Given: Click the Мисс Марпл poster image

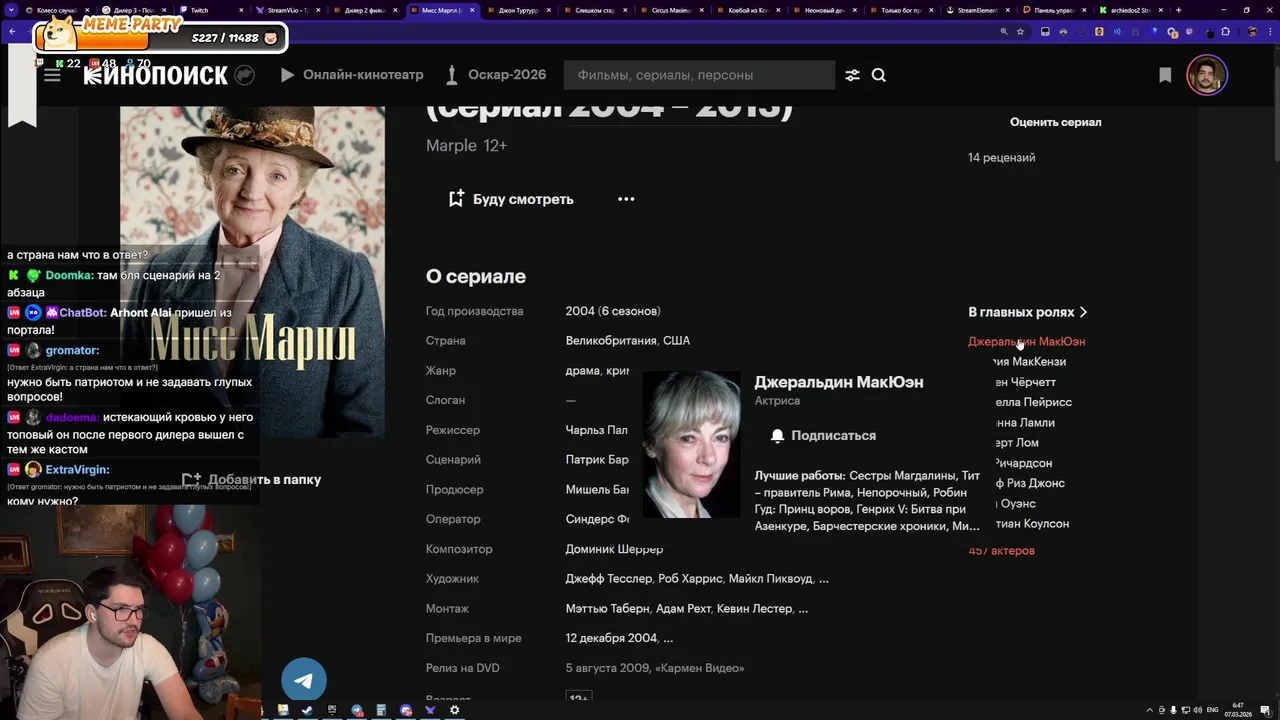Looking at the screenshot, I should pos(252,272).
